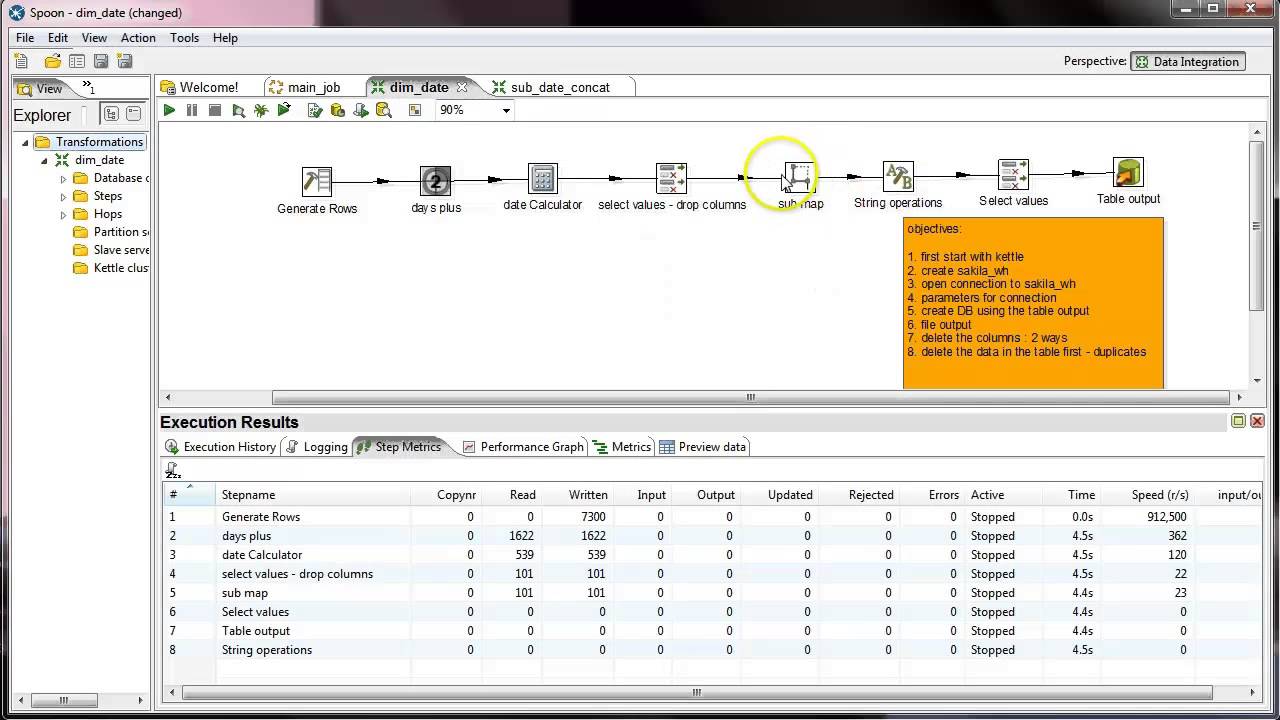Replay the transformation
Image resolution: width=1280 pixels, height=720 pixels.
[284, 110]
